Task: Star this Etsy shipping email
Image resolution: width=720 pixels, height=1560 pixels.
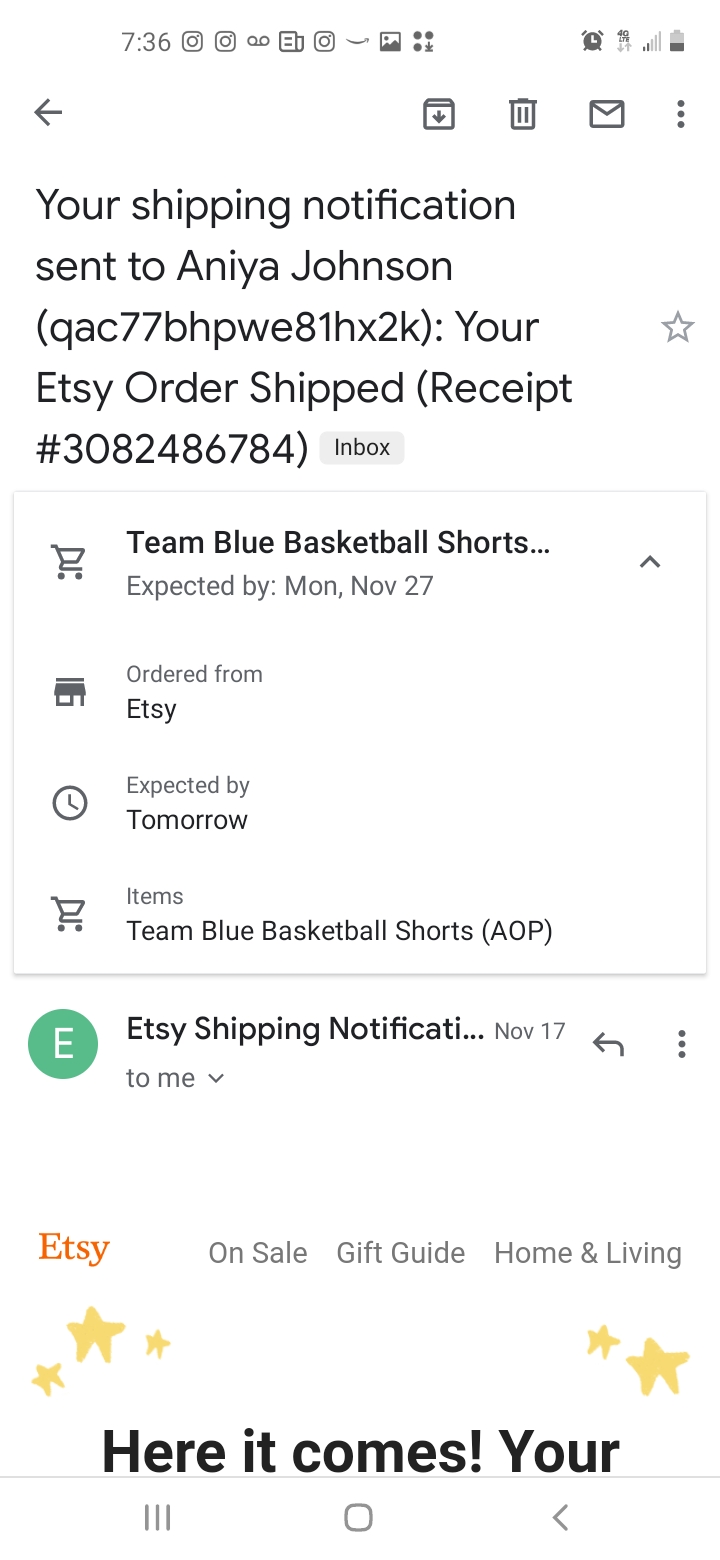Action: tap(677, 328)
